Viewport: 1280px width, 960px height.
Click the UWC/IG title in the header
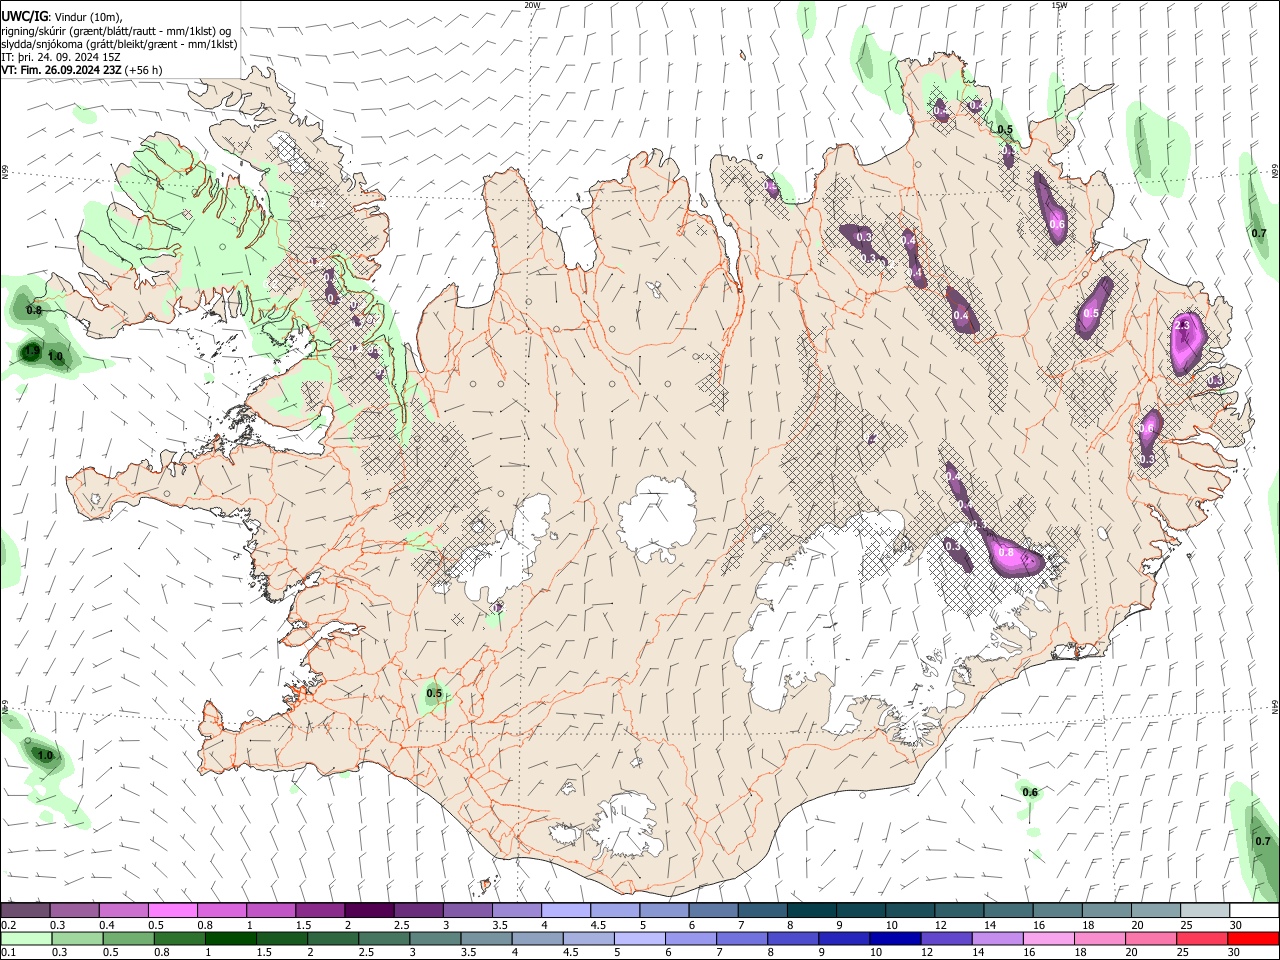(x=24, y=16)
